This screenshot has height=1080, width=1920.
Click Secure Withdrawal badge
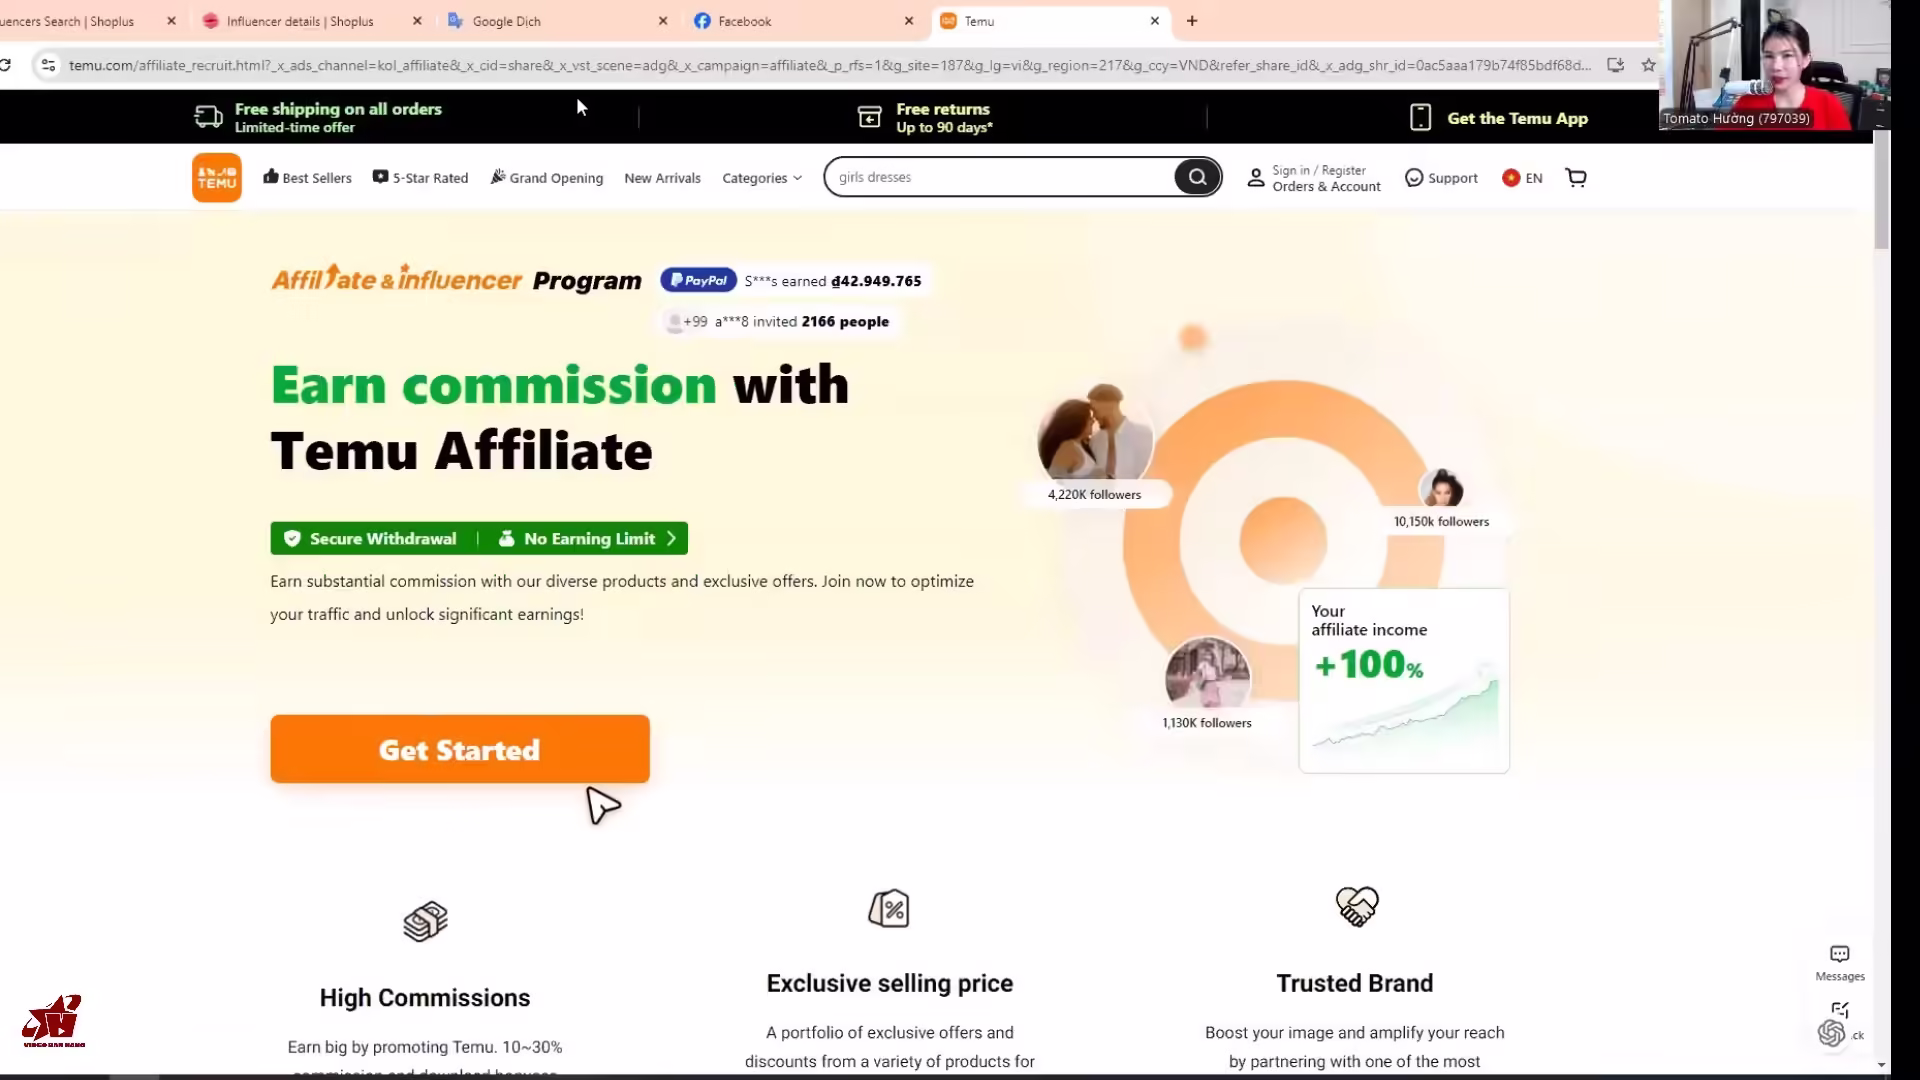tap(372, 538)
